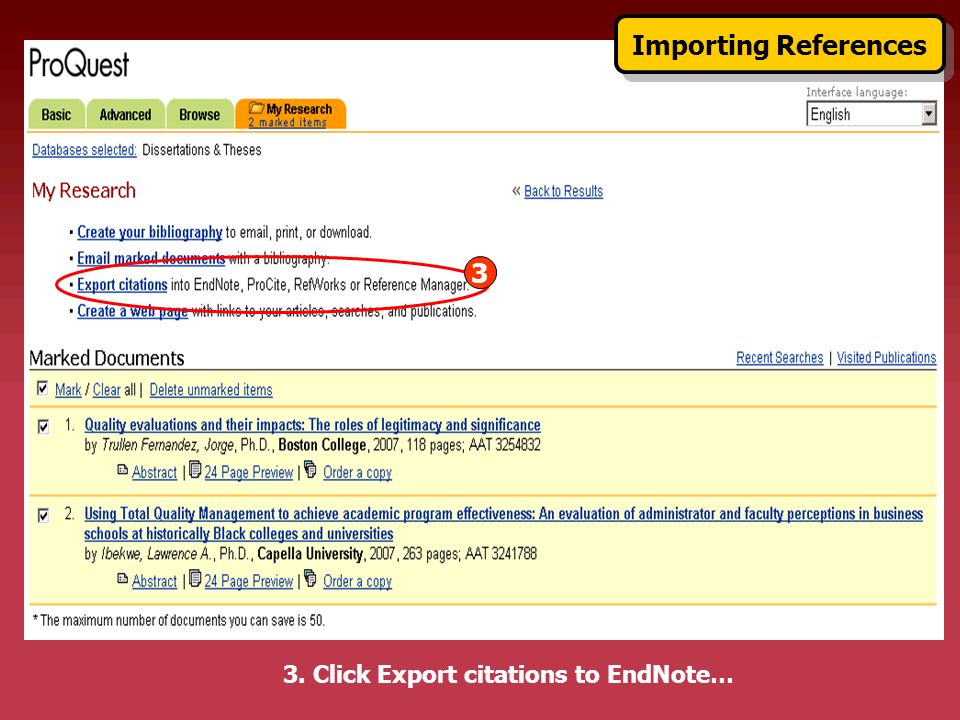Screen dimensions: 960x720
Task: Go Back to Results
Action: (x=563, y=191)
